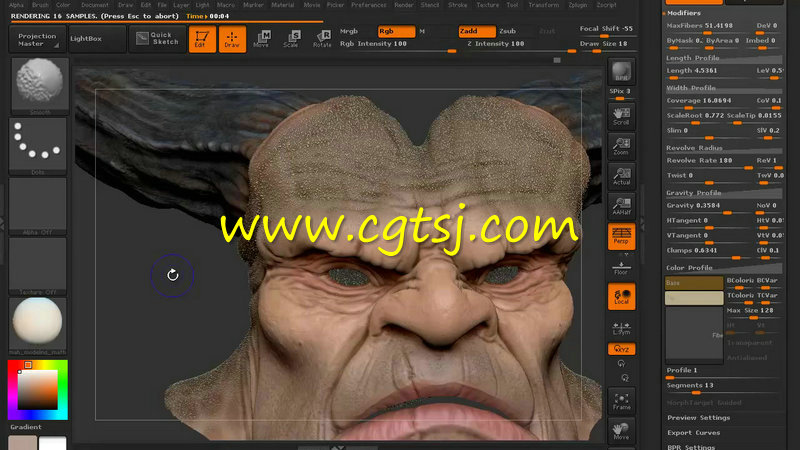Expand the Length Profile curve

pyautogui.click(x=723, y=58)
